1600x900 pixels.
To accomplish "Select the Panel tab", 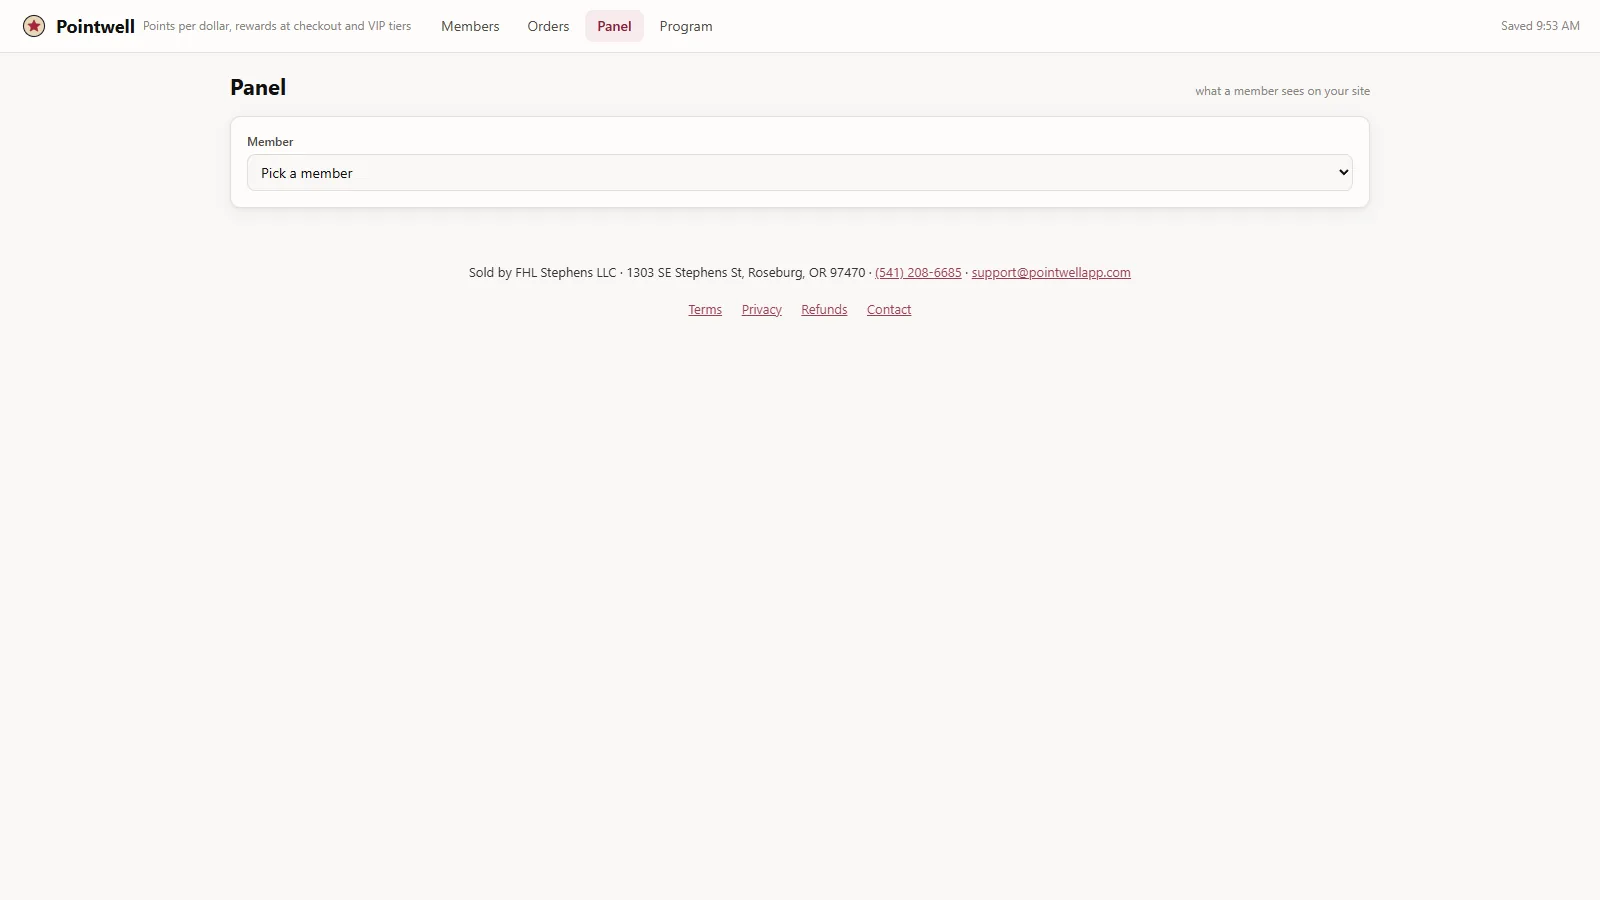I will pyautogui.click(x=614, y=26).
